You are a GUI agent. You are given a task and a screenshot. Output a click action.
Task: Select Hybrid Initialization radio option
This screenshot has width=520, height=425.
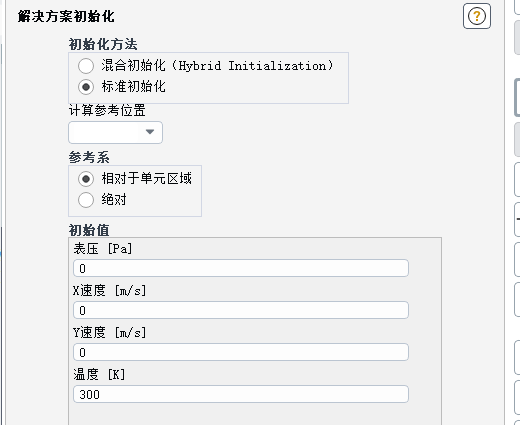pyautogui.click(x=86, y=66)
